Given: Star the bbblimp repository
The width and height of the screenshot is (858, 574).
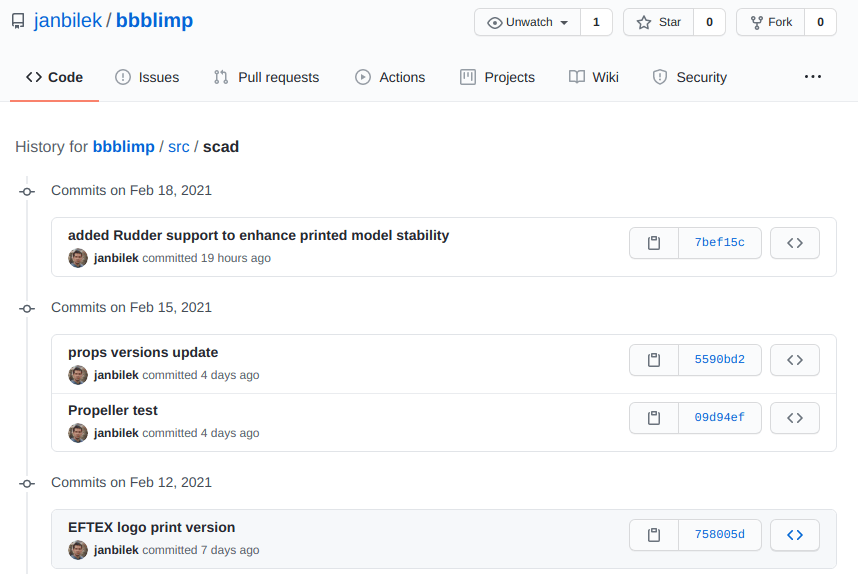Looking at the screenshot, I should 658,22.
